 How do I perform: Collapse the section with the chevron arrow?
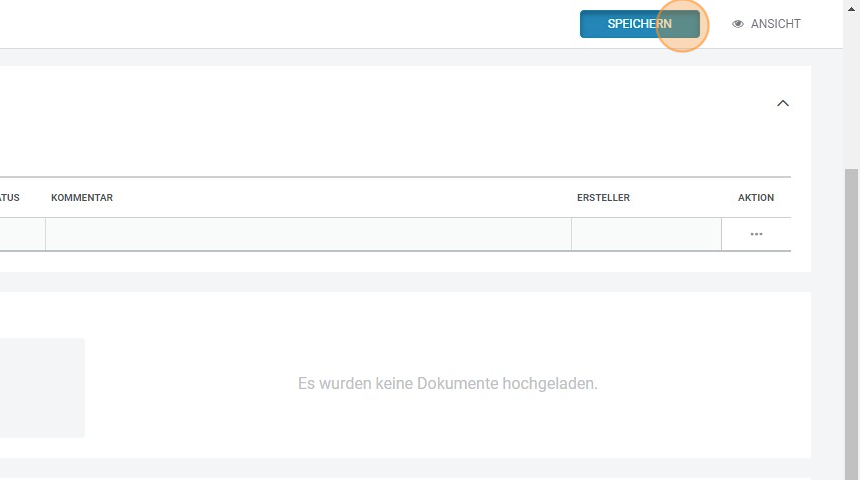(783, 103)
